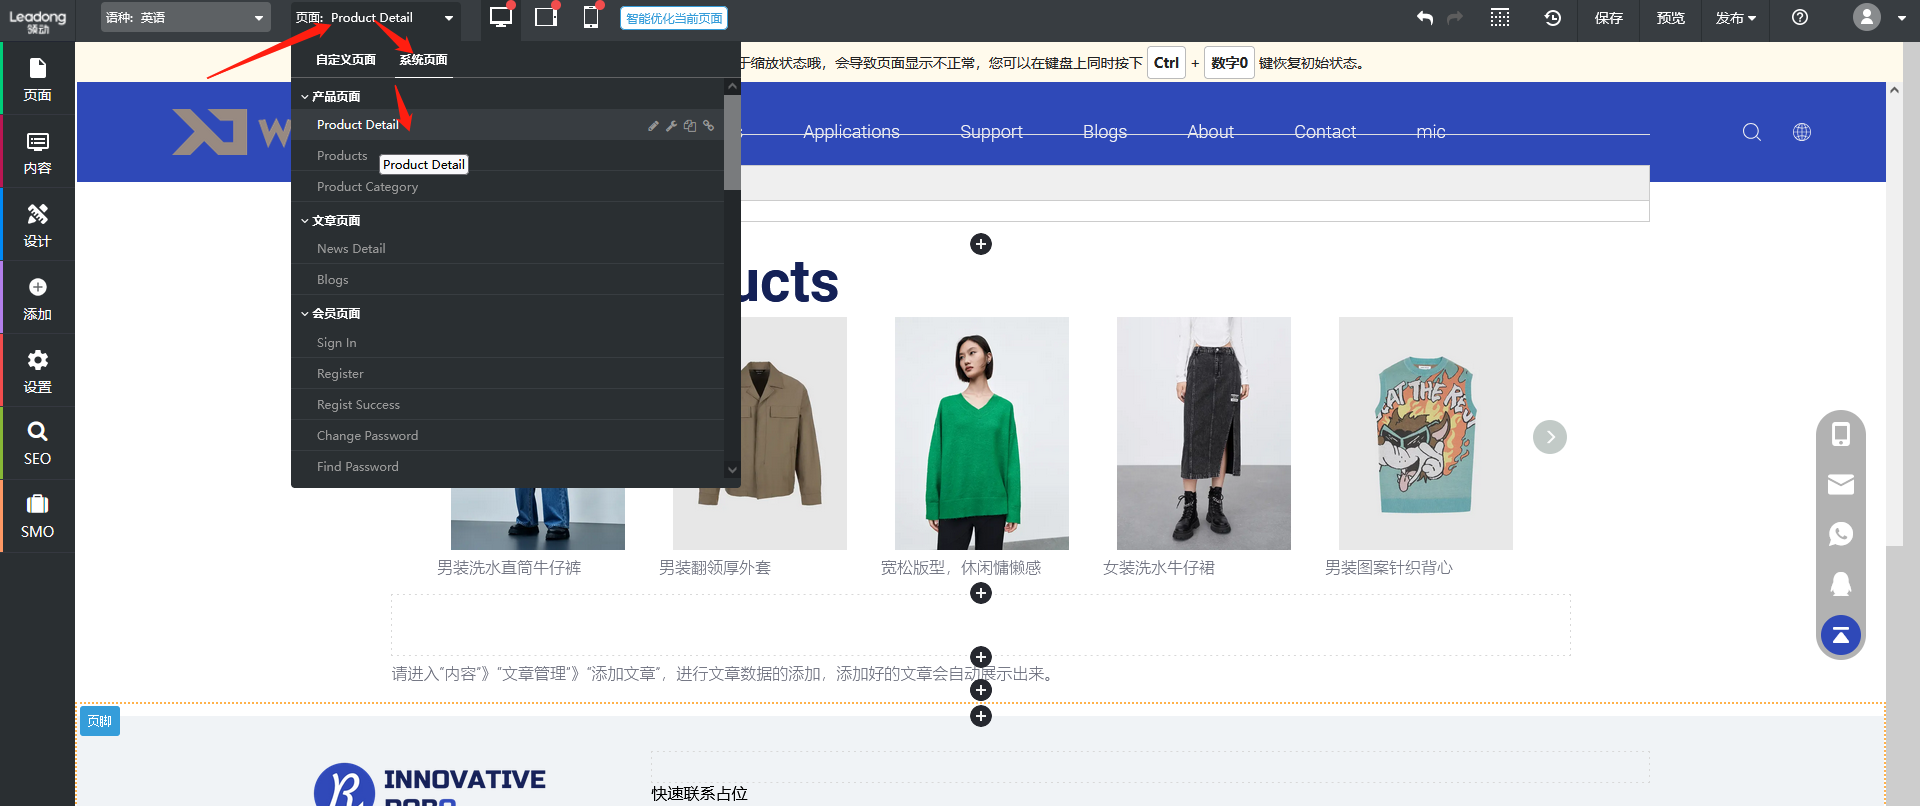Toggle the grid guides icon

tap(1500, 17)
